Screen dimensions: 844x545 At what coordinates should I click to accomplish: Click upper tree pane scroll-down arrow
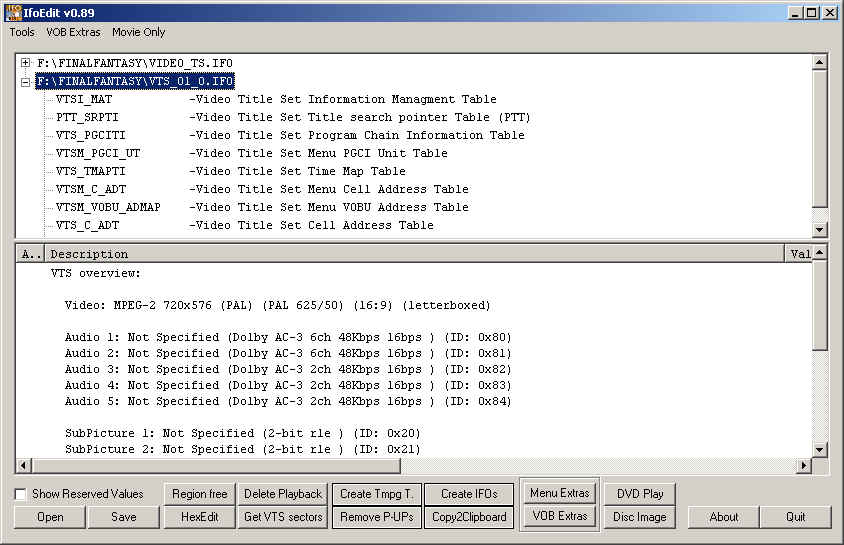click(x=819, y=229)
